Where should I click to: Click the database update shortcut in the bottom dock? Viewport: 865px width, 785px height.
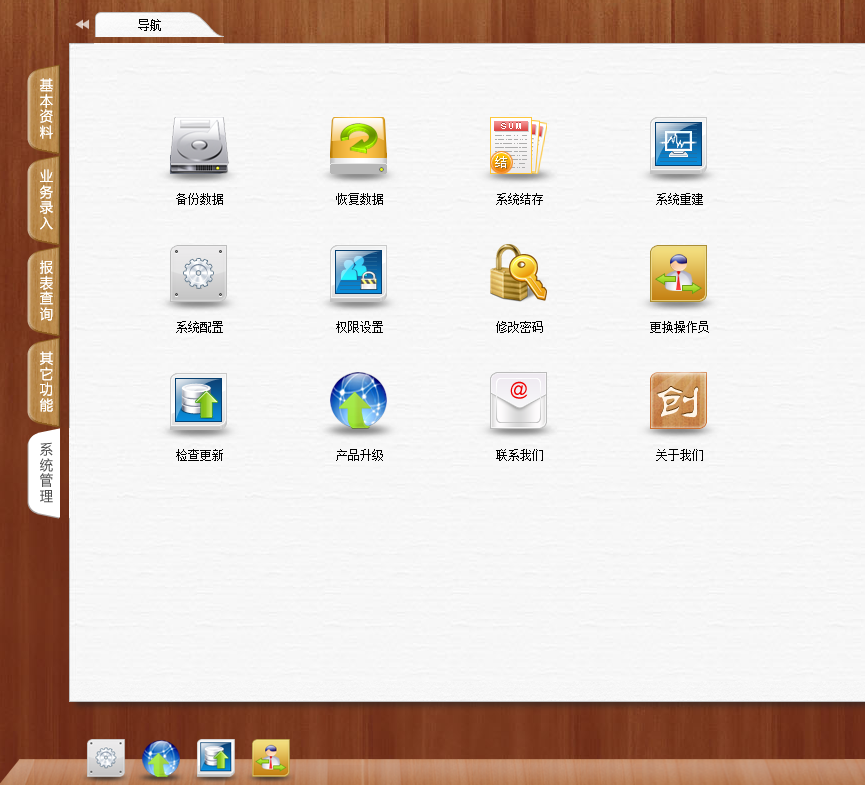(x=216, y=758)
